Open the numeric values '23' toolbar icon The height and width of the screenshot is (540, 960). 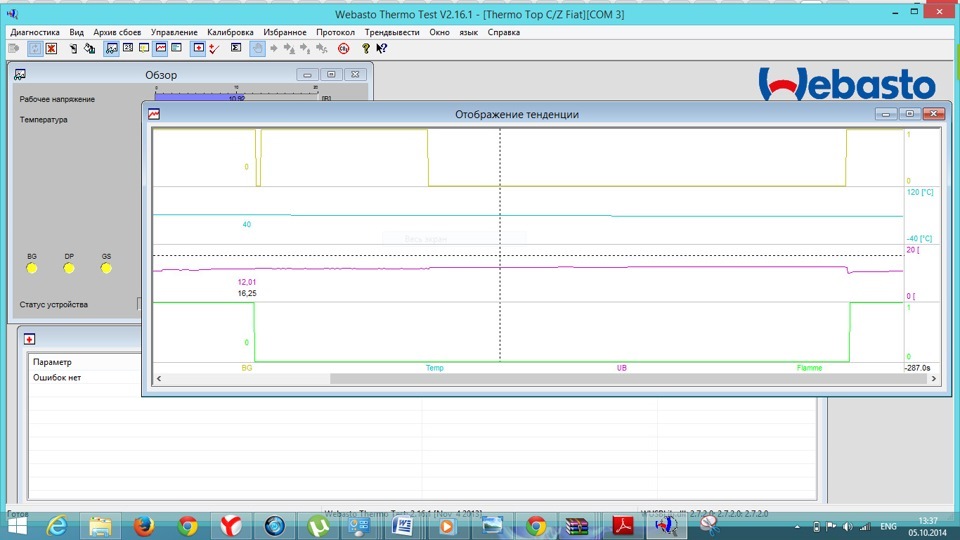coord(128,48)
